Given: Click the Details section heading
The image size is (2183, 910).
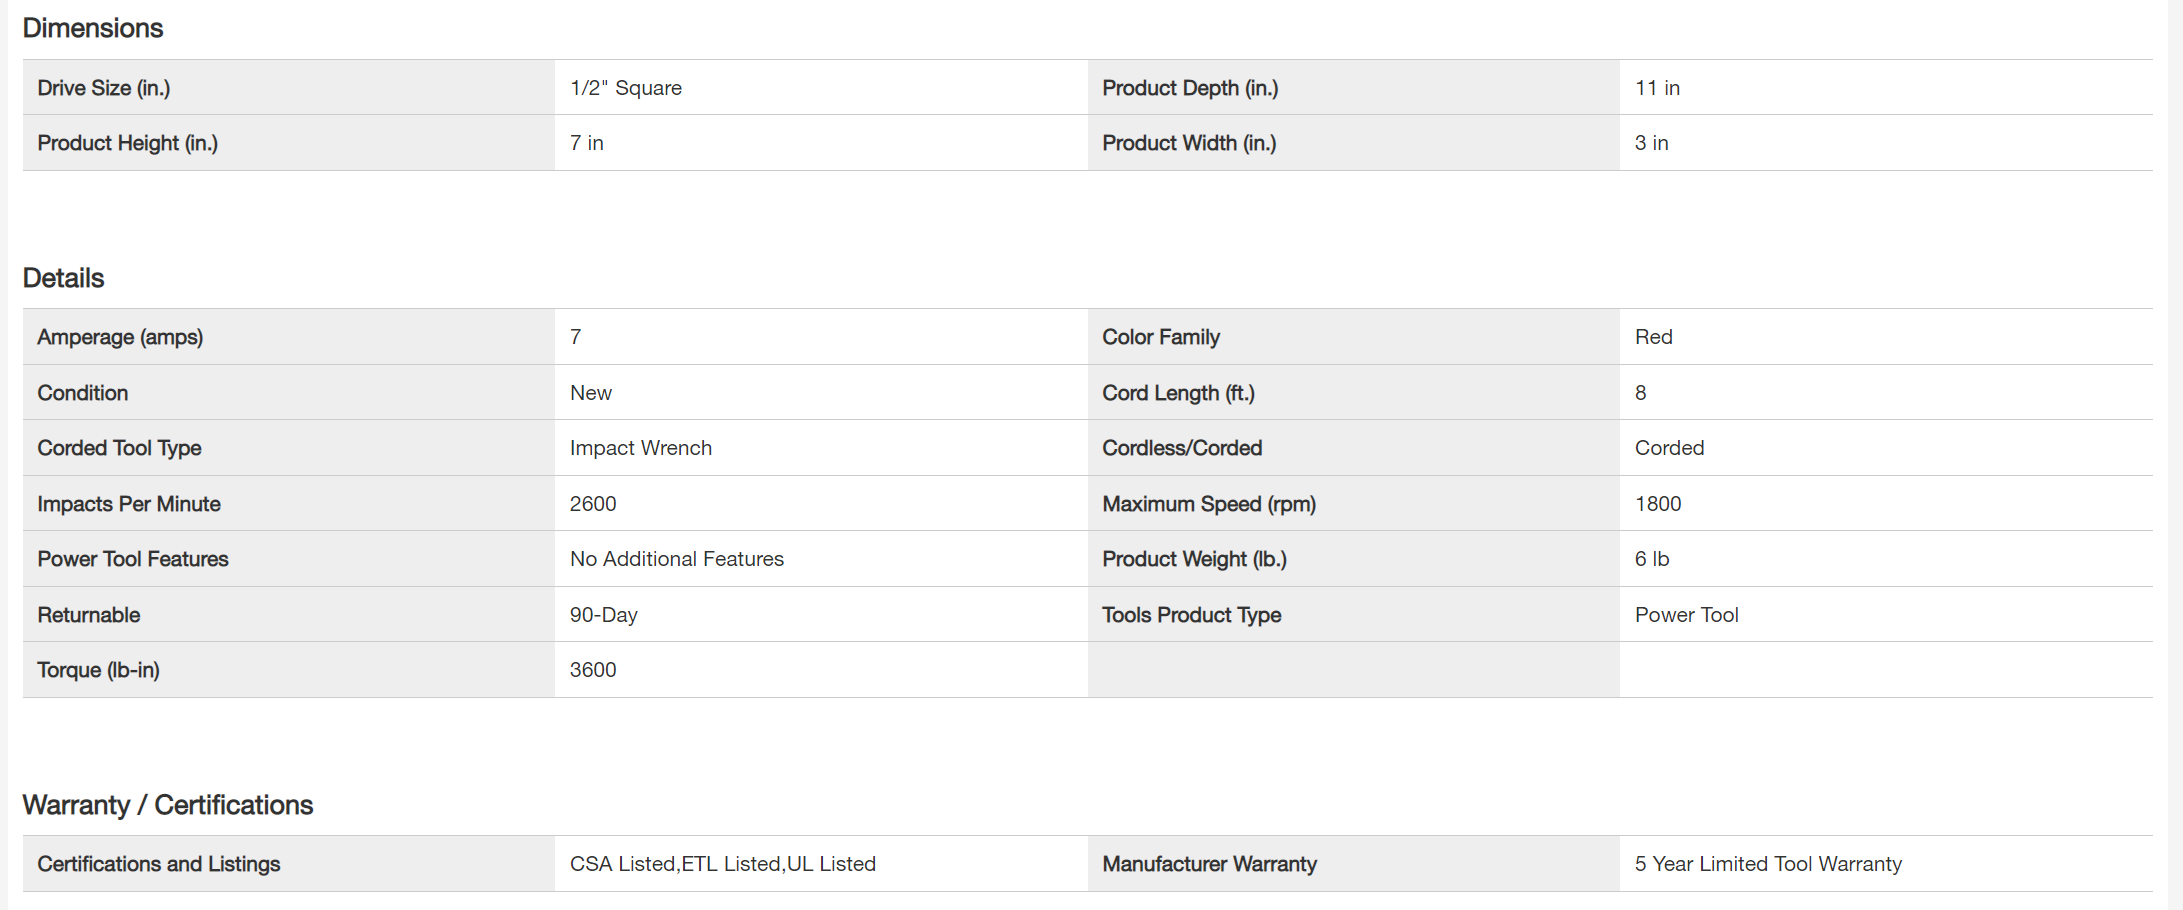Looking at the screenshot, I should click(63, 278).
